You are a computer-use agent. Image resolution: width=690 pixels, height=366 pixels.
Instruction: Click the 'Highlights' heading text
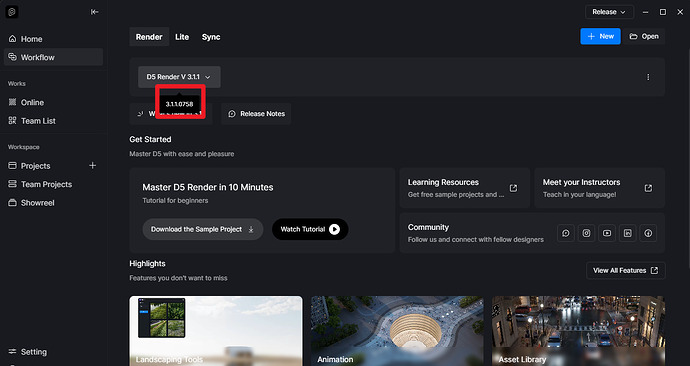(147, 264)
